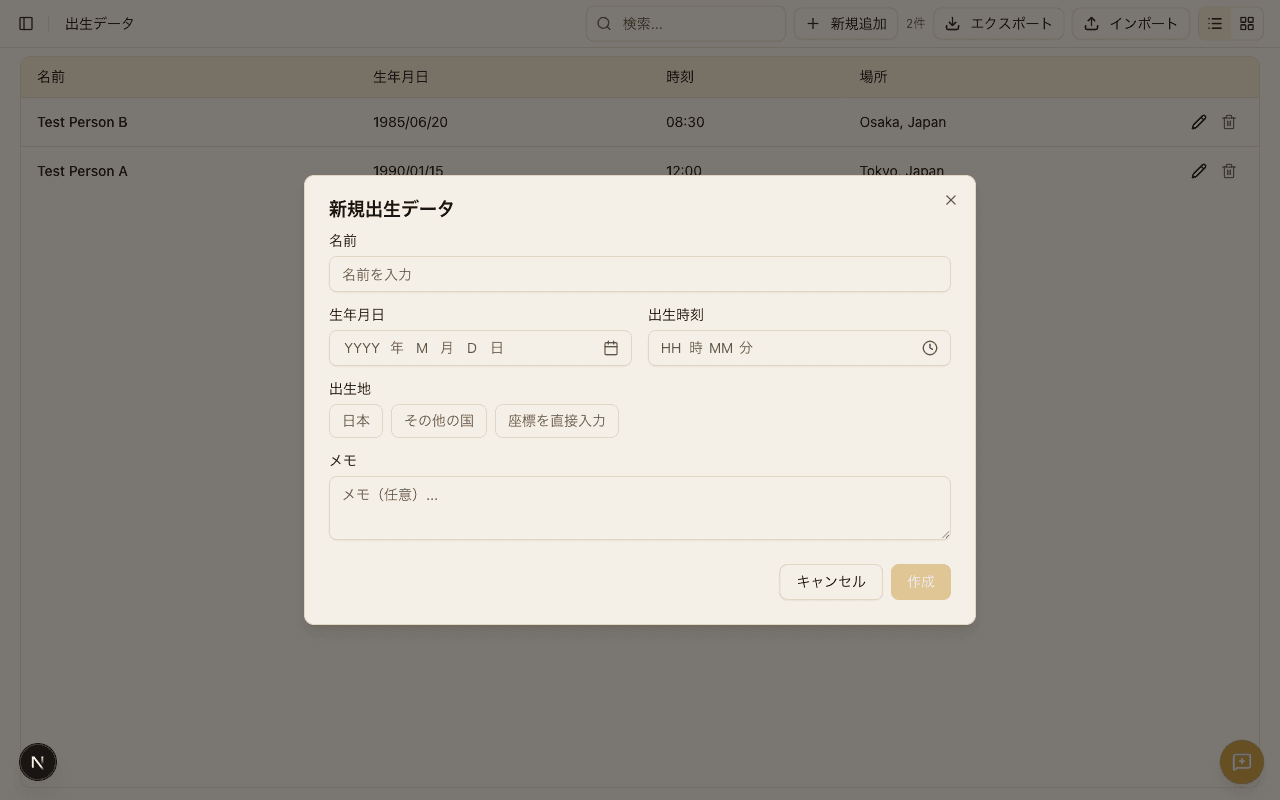This screenshot has height=800, width=1280.
Task: Choose 座標を直接入力 input mode
Action: (x=556, y=420)
